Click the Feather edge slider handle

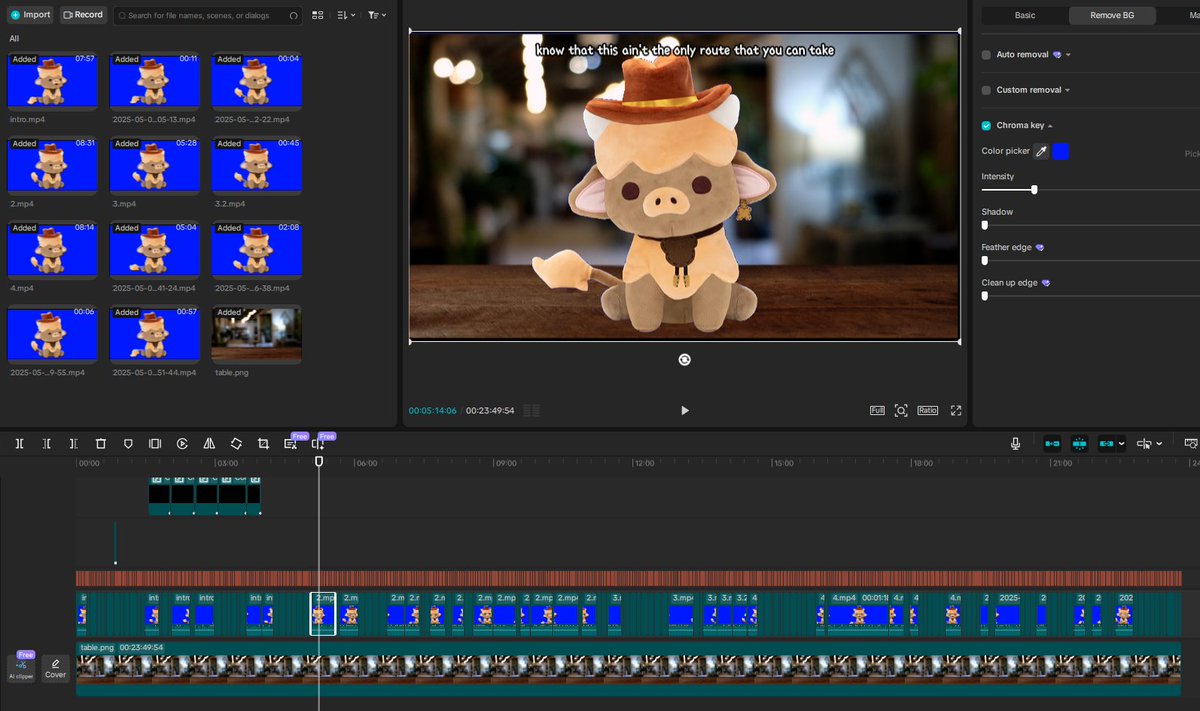985,260
